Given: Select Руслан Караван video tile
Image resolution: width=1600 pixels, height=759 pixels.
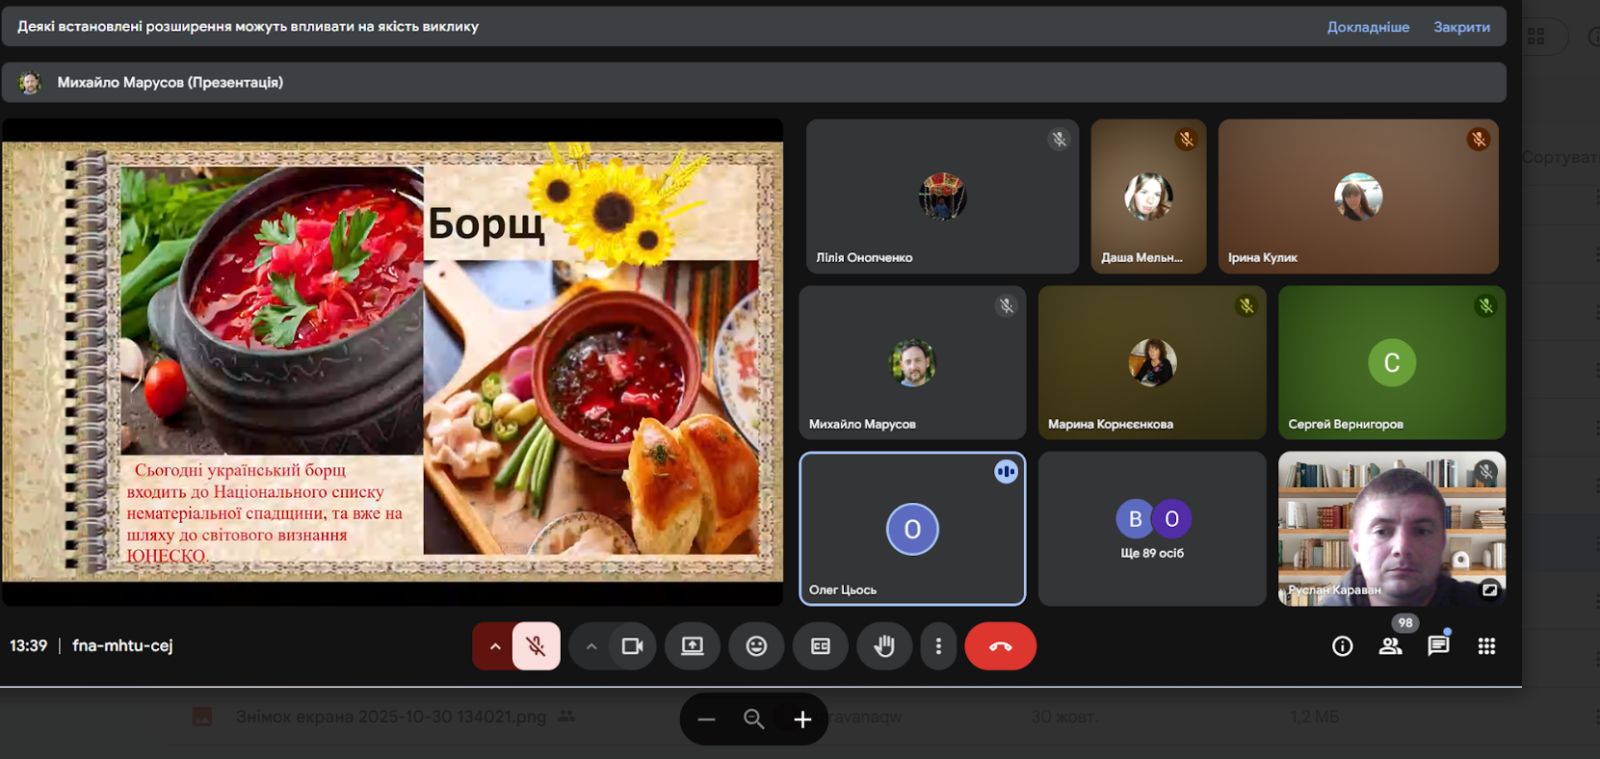Looking at the screenshot, I should point(1391,529).
